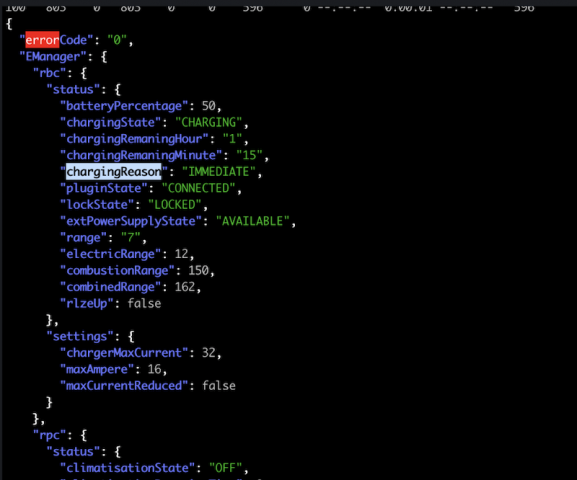
Task: Click the rlzeUp value false
Action: 144,304
